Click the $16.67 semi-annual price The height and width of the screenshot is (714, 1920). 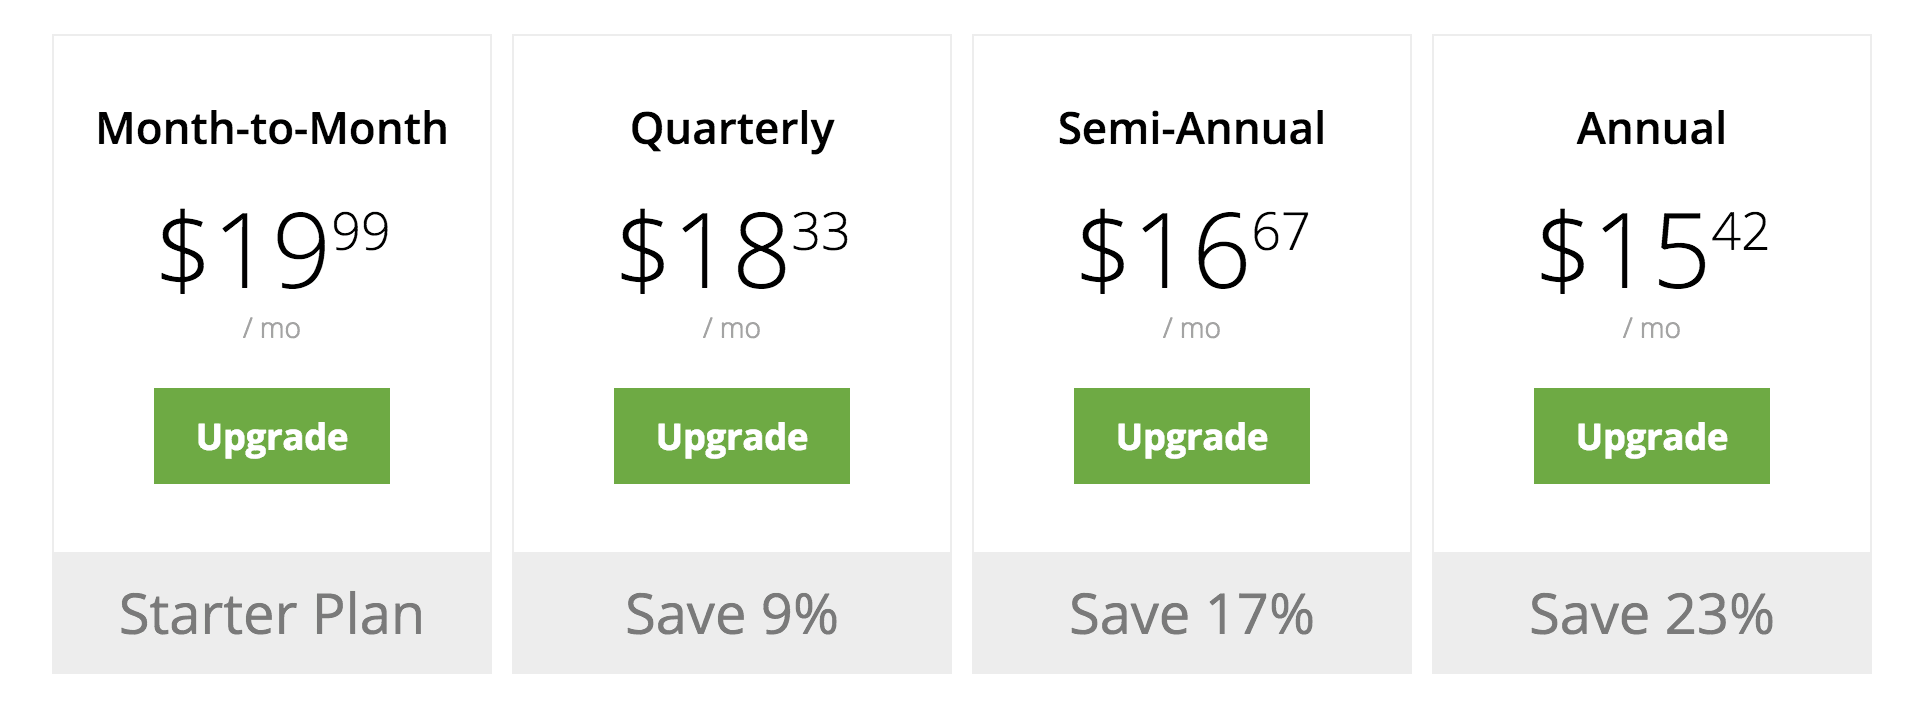1193,250
